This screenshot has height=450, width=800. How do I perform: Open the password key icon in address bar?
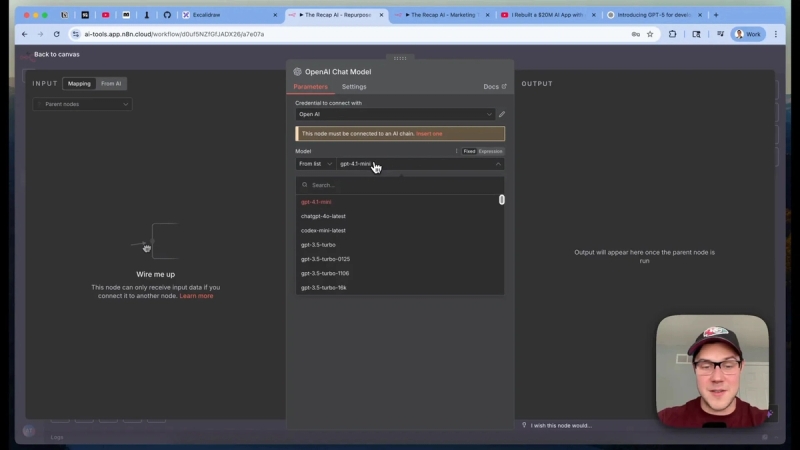[x=636, y=34]
